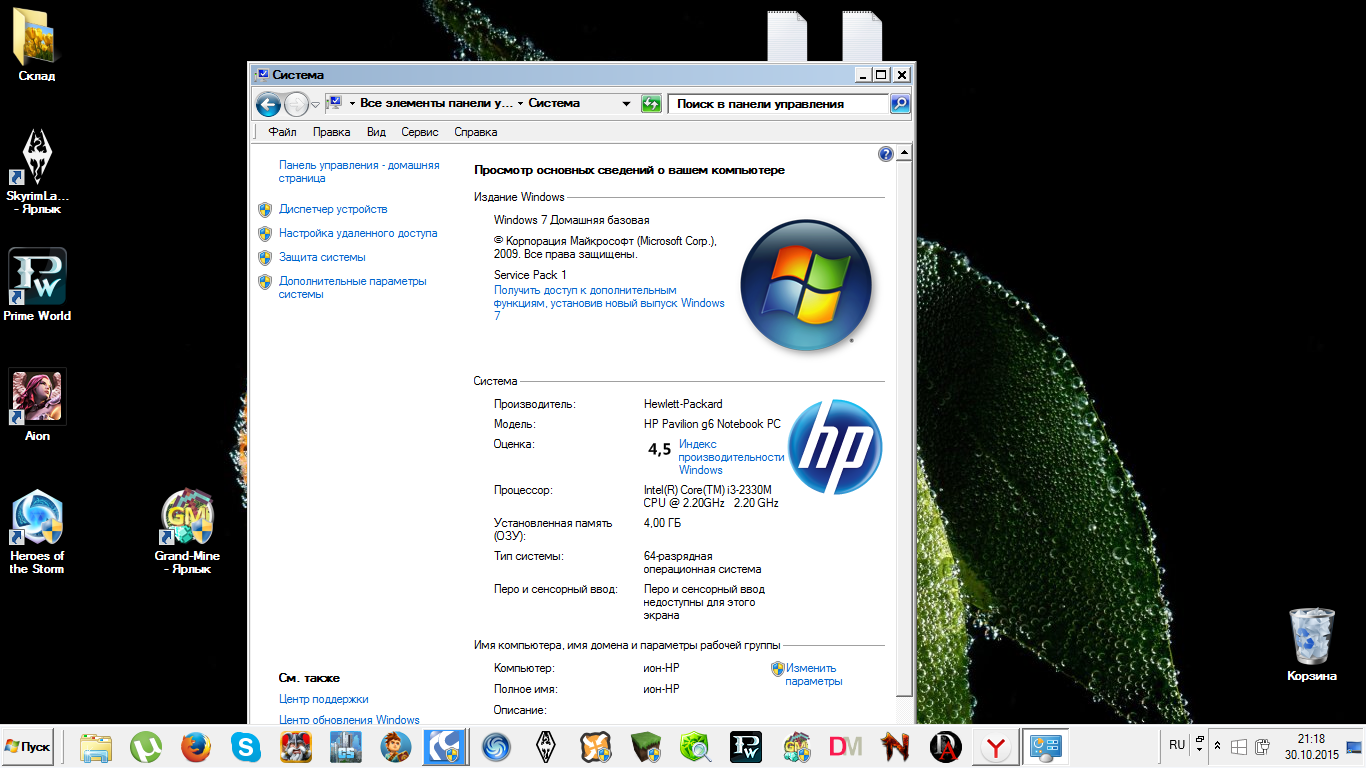Open uTorrent from the taskbar
The width and height of the screenshot is (1366, 768).
146,746
